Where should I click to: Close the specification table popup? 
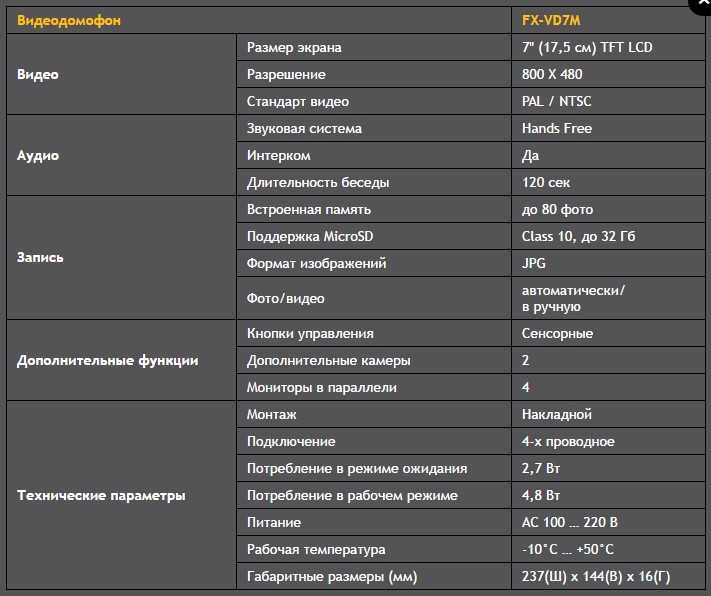tap(702, 4)
